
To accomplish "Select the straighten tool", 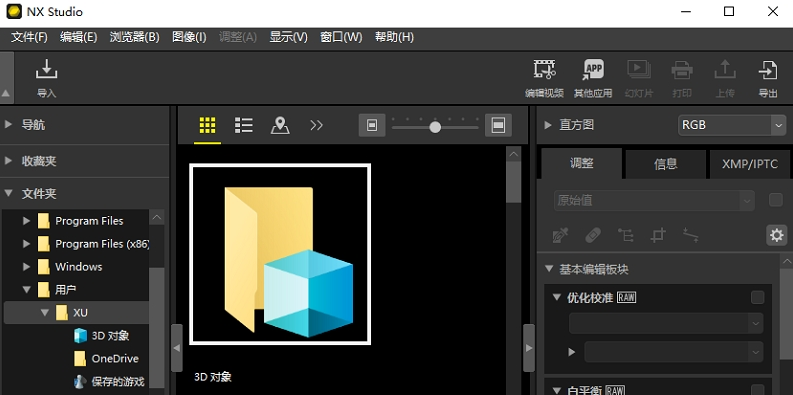I will (x=690, y=235).
